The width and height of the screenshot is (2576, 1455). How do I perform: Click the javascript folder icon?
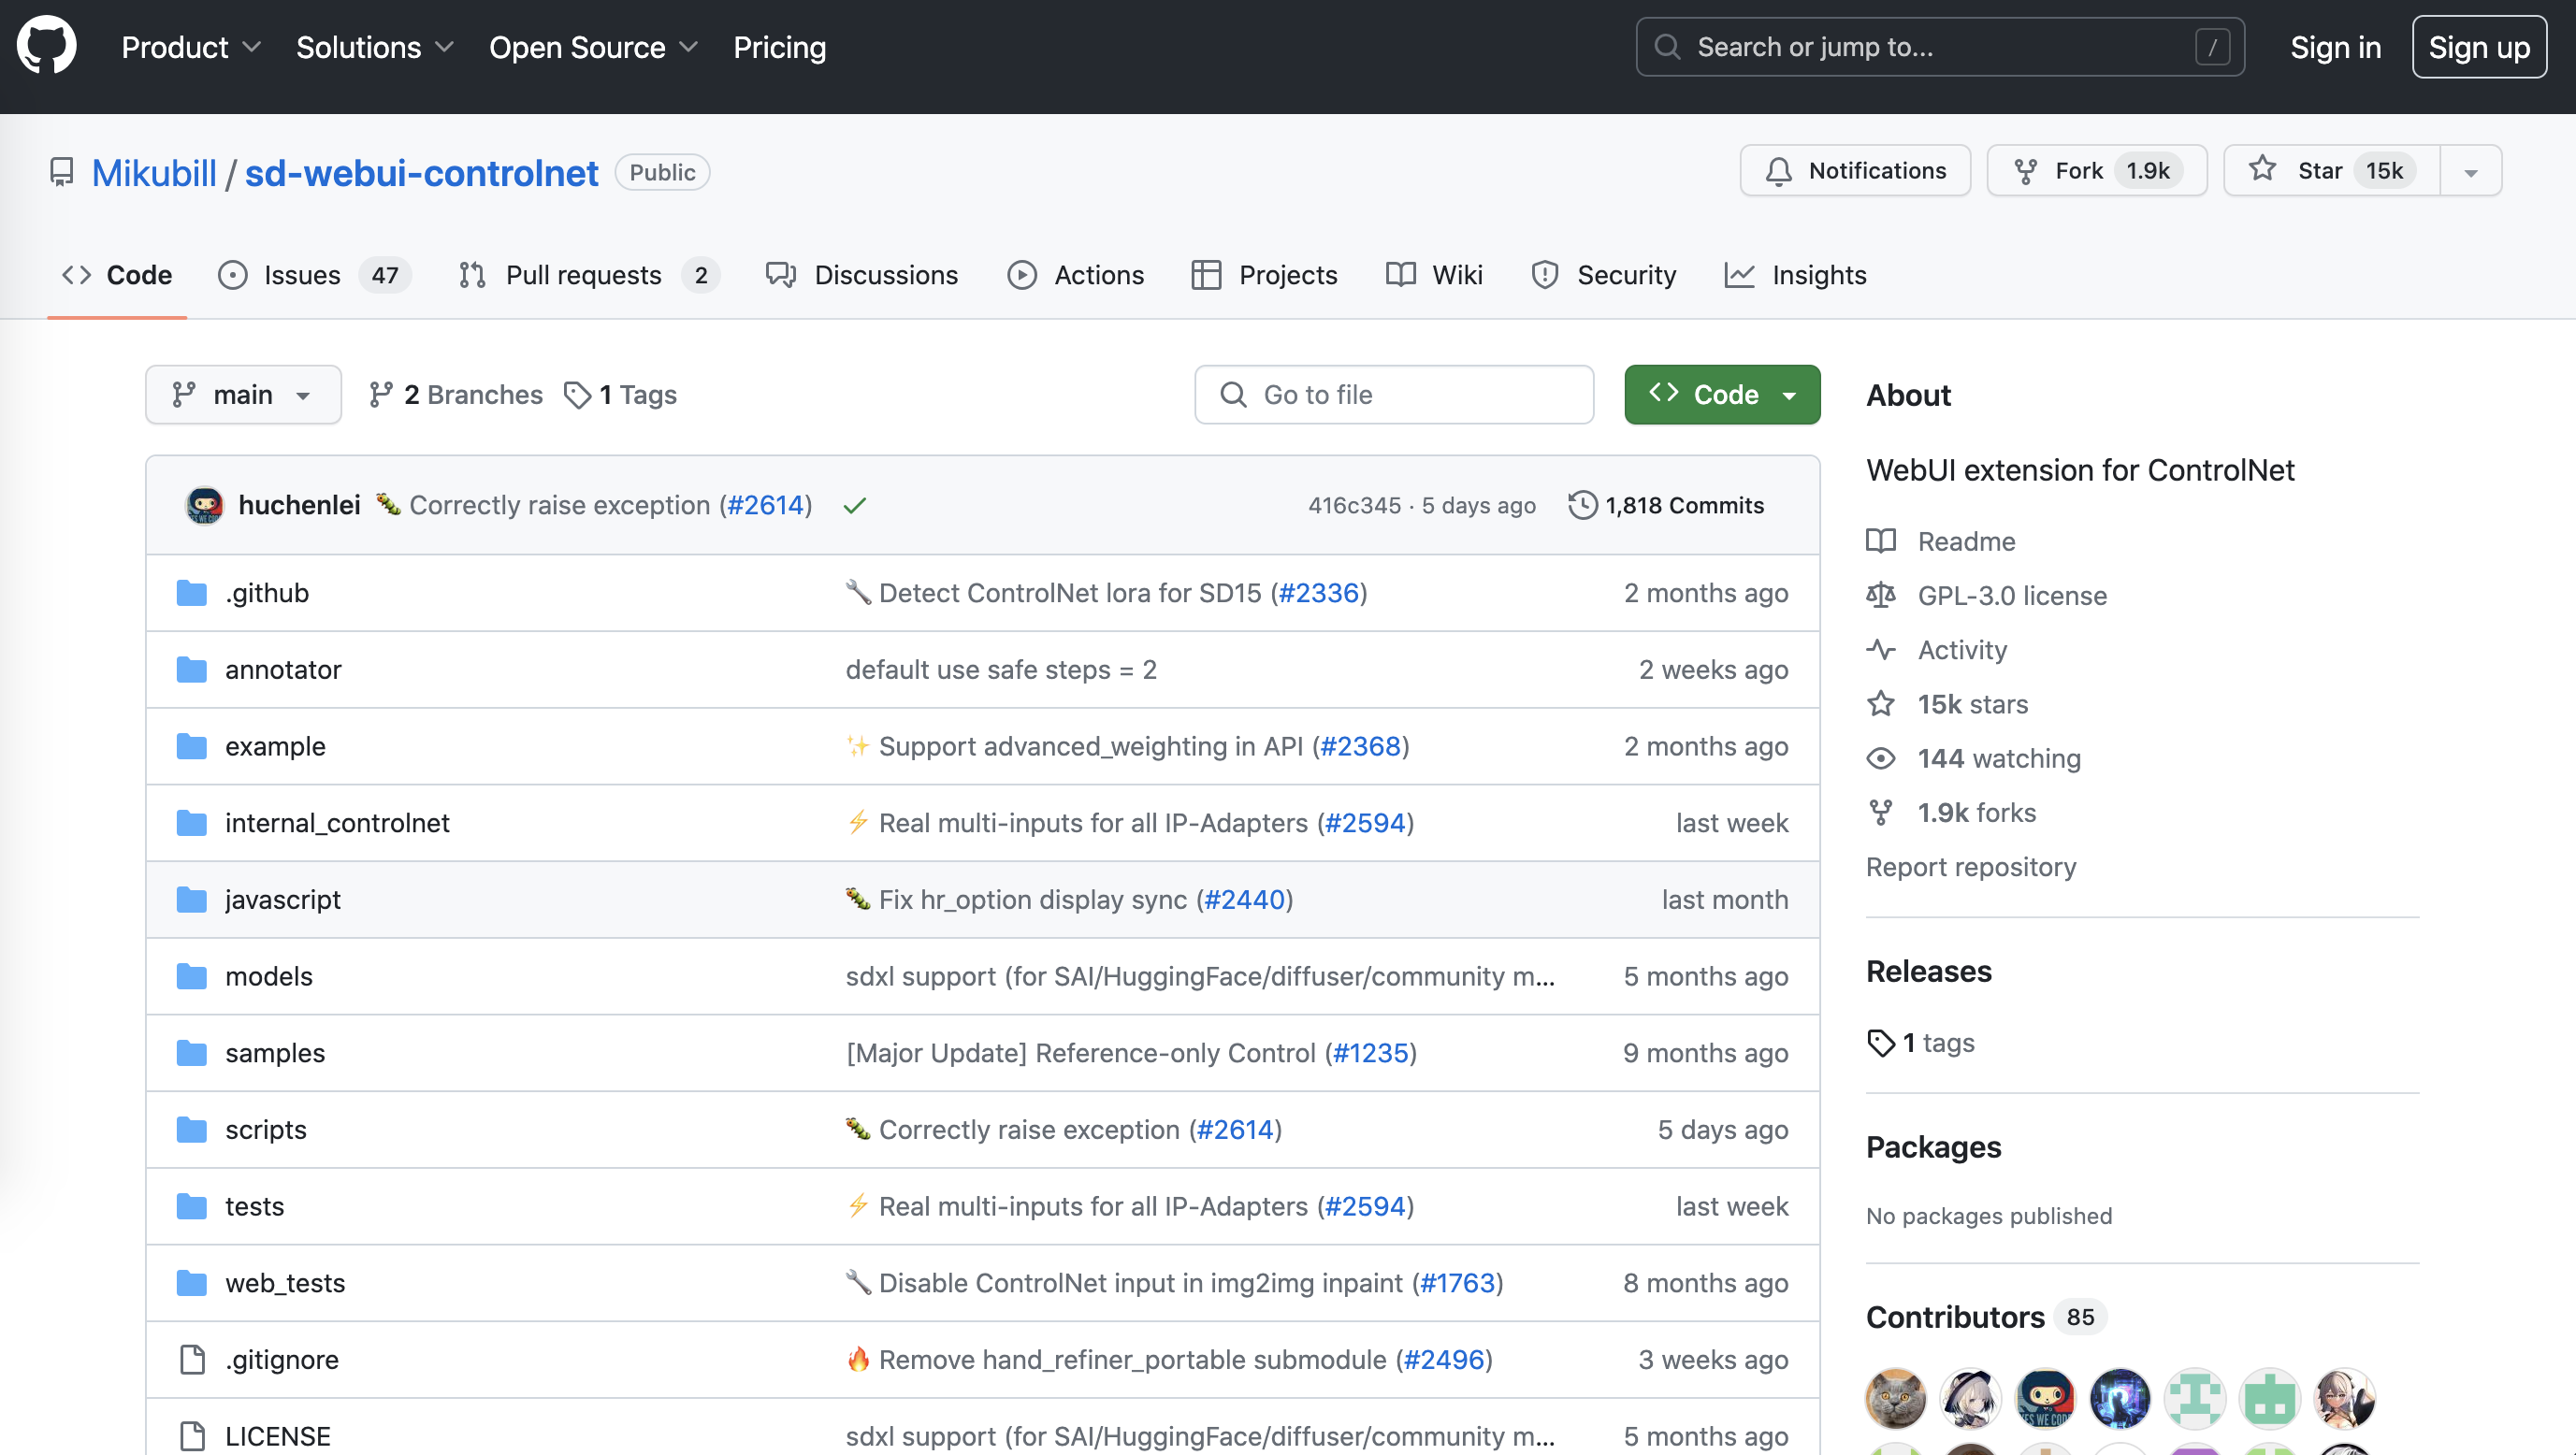191,900
